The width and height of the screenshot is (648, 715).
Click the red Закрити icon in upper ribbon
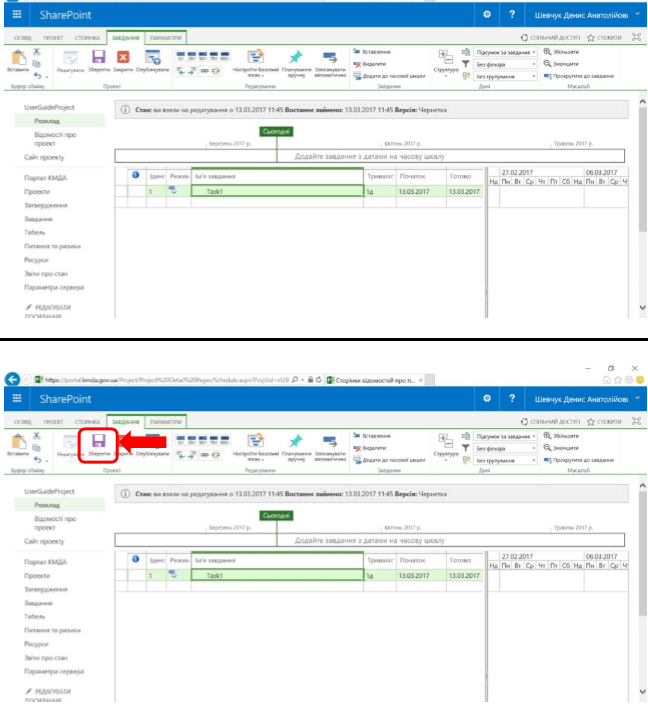pyautogui.click(x=123, y=59)
